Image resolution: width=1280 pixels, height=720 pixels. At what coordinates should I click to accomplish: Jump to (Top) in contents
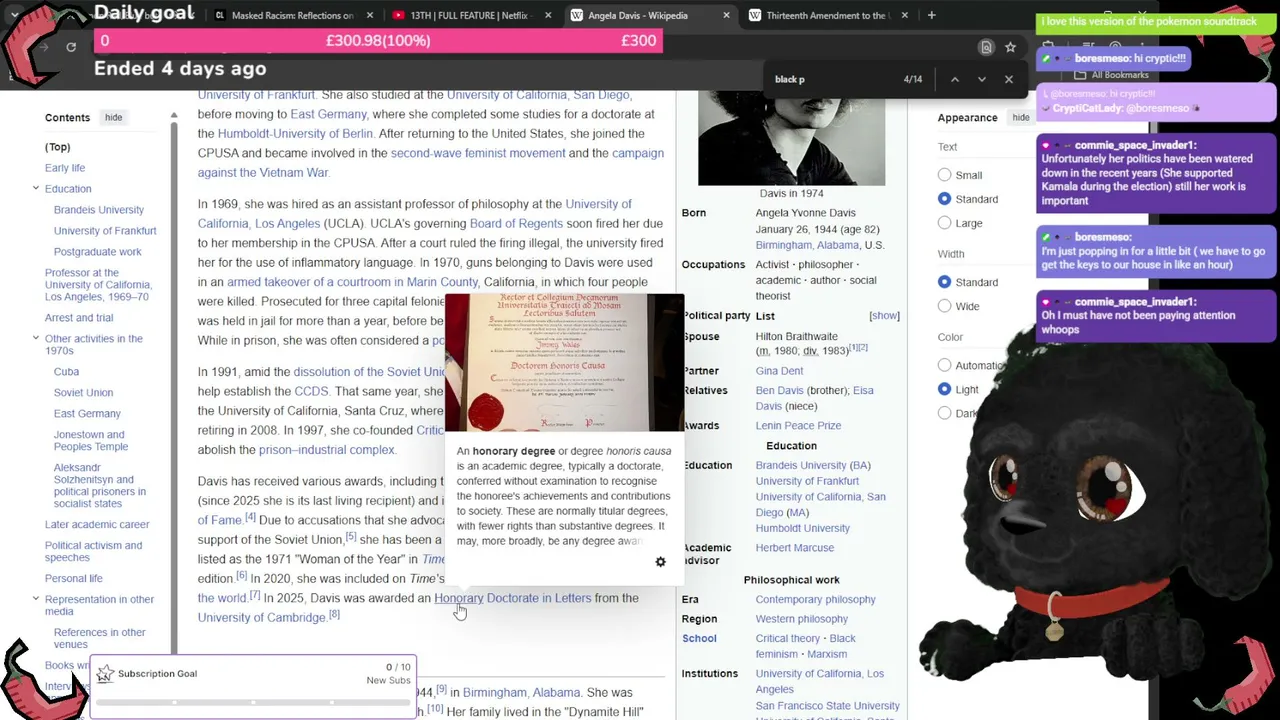[x=57, y=147]
